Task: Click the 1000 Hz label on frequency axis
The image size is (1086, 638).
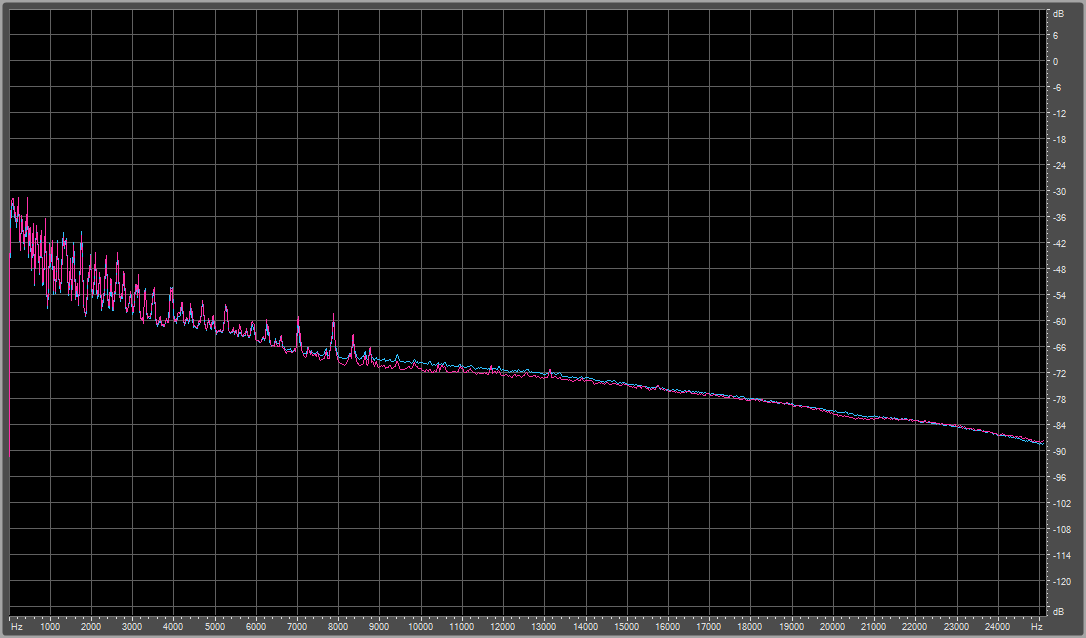Action: 50,626
